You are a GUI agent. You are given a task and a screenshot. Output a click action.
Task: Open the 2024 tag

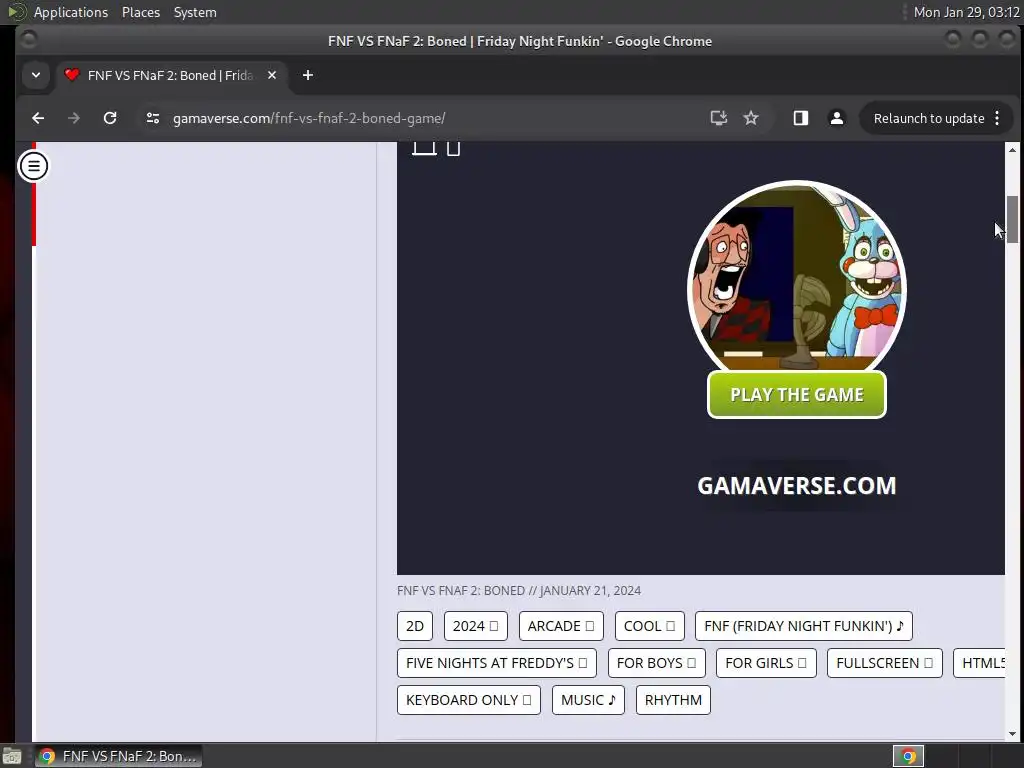[475, 626]
